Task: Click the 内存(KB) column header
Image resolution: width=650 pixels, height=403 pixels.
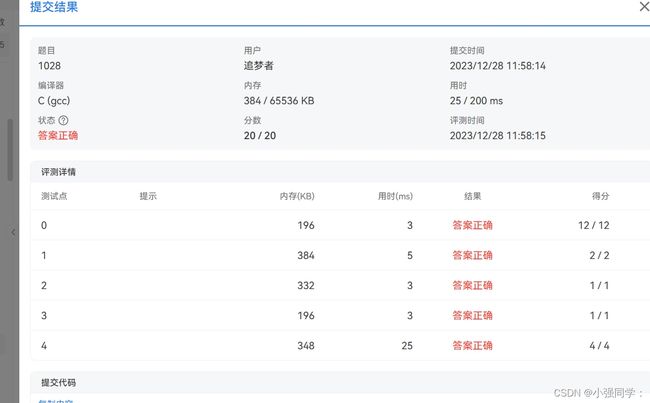Action: coord(297,196)
